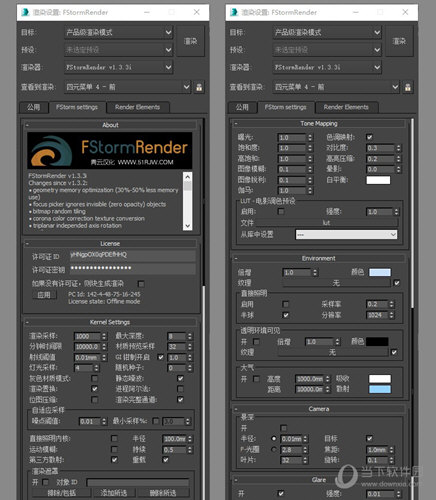Open Render Elements tab in right window
Viewport: 436px width, 500px height.
(346, 107)
